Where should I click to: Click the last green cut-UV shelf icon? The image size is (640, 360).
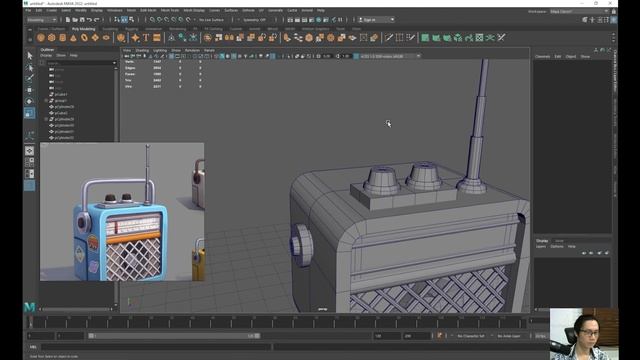tap(501, 38)
